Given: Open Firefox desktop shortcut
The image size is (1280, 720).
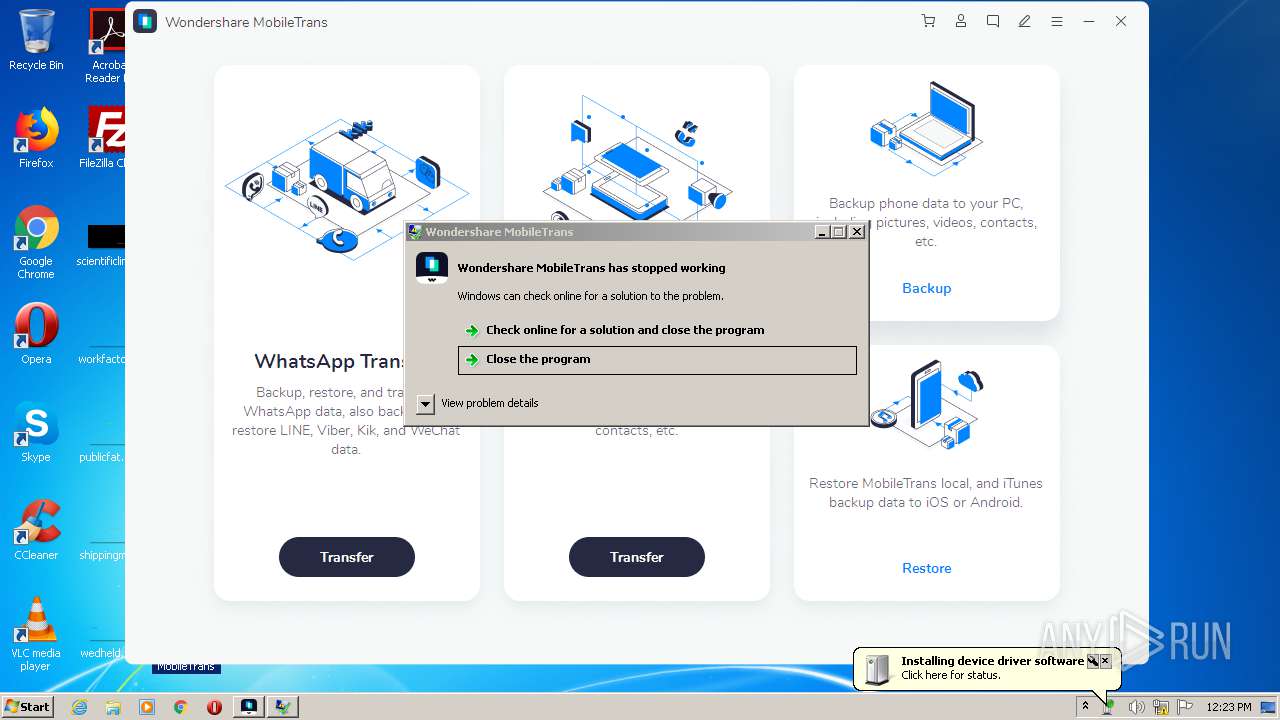Looking at the screenshot, I should [x=36, y=138].
